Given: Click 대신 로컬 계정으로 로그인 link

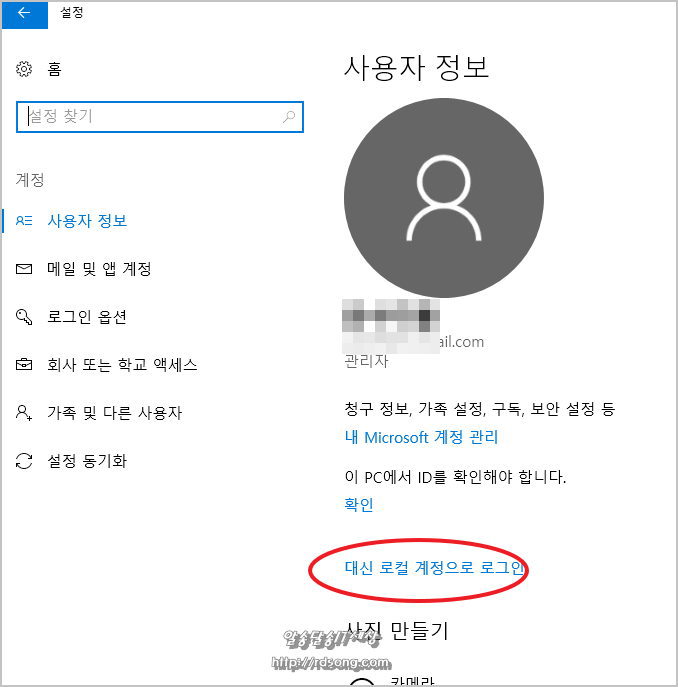Looking at the screenshot, I should pos(434,568).
